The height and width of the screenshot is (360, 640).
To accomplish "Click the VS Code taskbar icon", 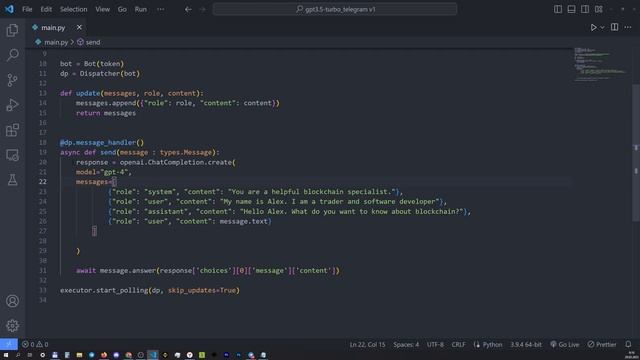I will point(153,355).
